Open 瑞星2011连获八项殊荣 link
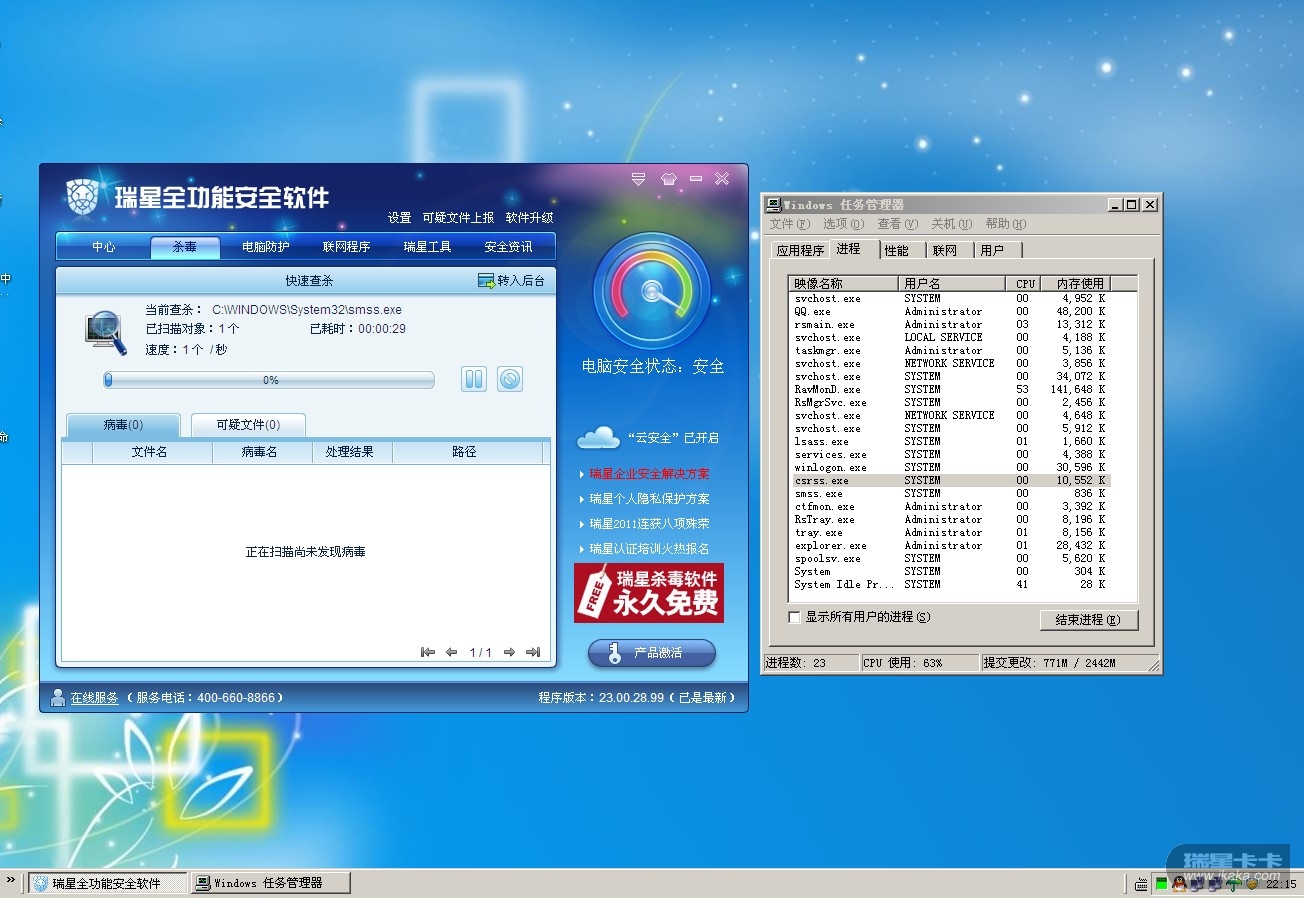The image size is (1304, 898). point(649,524)
